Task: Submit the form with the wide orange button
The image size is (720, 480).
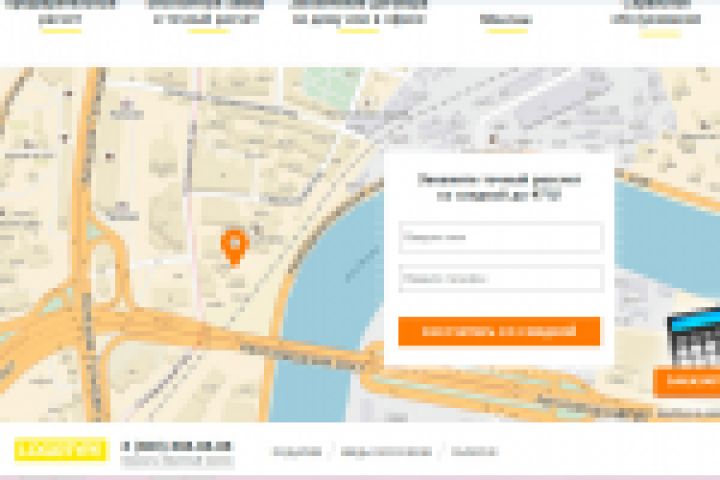Action: pos(499,331)
